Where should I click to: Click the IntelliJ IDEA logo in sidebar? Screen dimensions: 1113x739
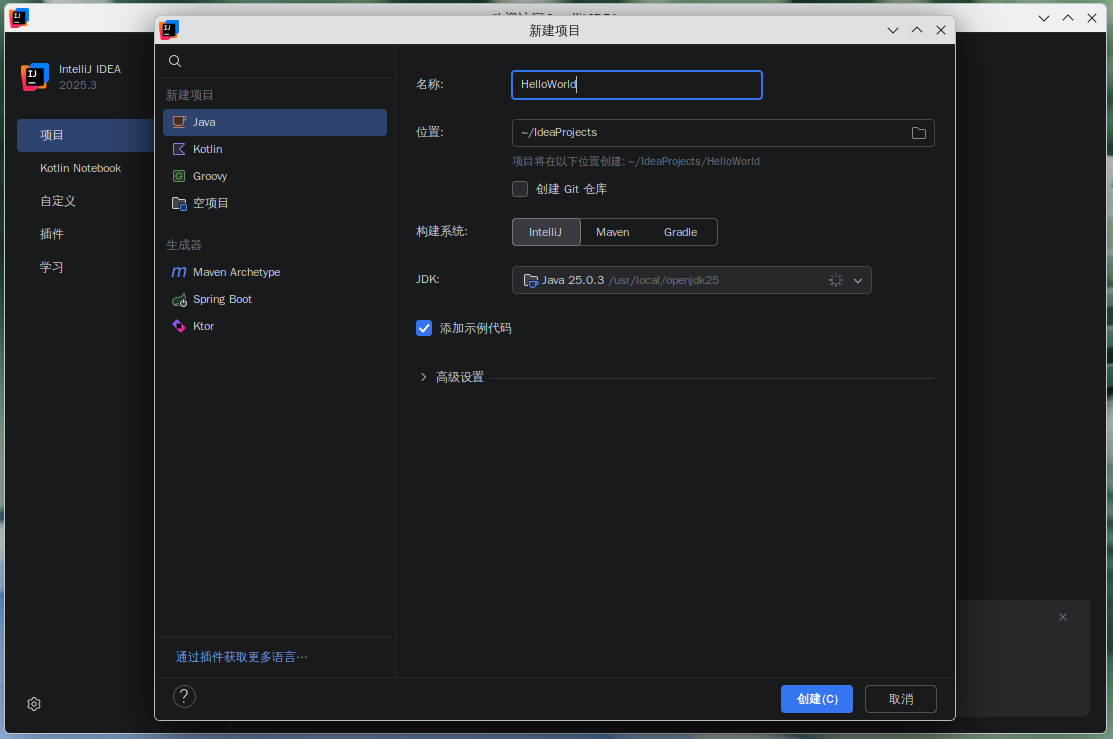[35, 77]
